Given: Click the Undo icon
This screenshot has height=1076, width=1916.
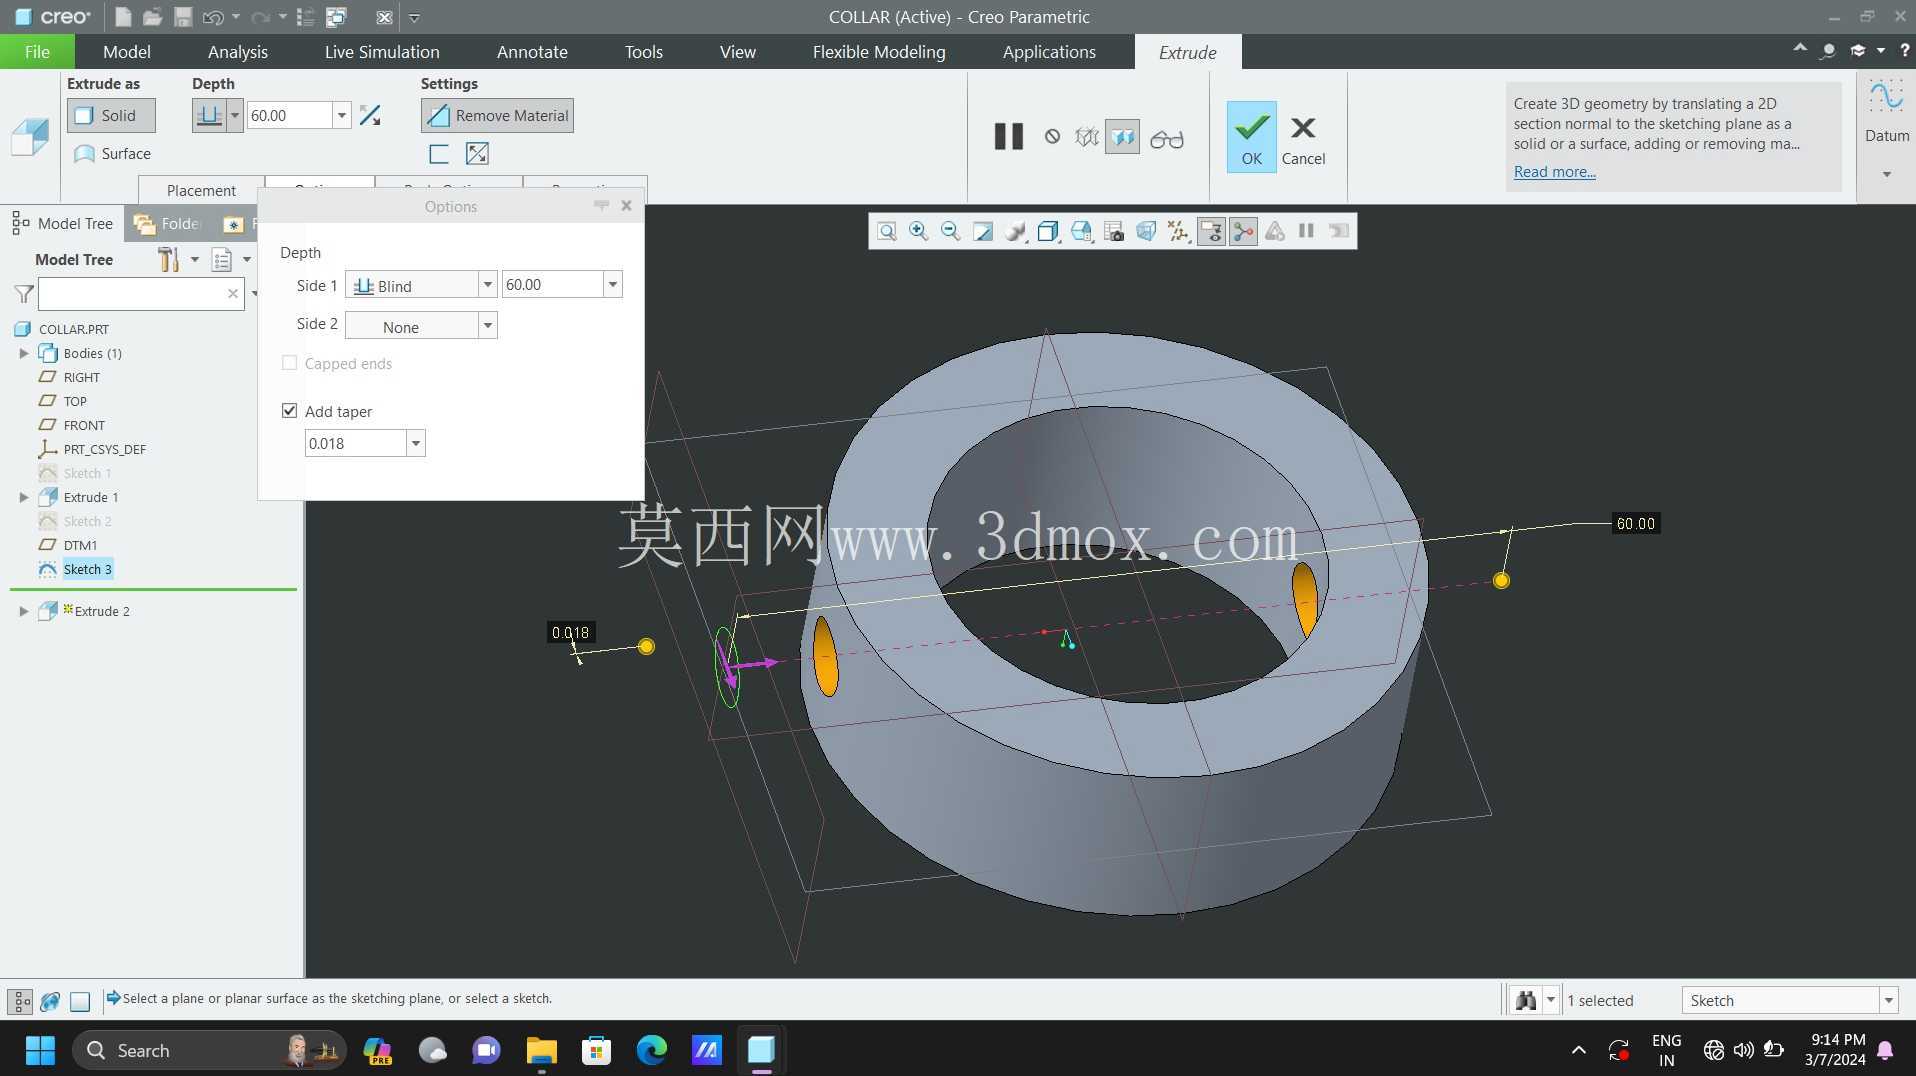Looking at the screenshot, I should 212,17.
